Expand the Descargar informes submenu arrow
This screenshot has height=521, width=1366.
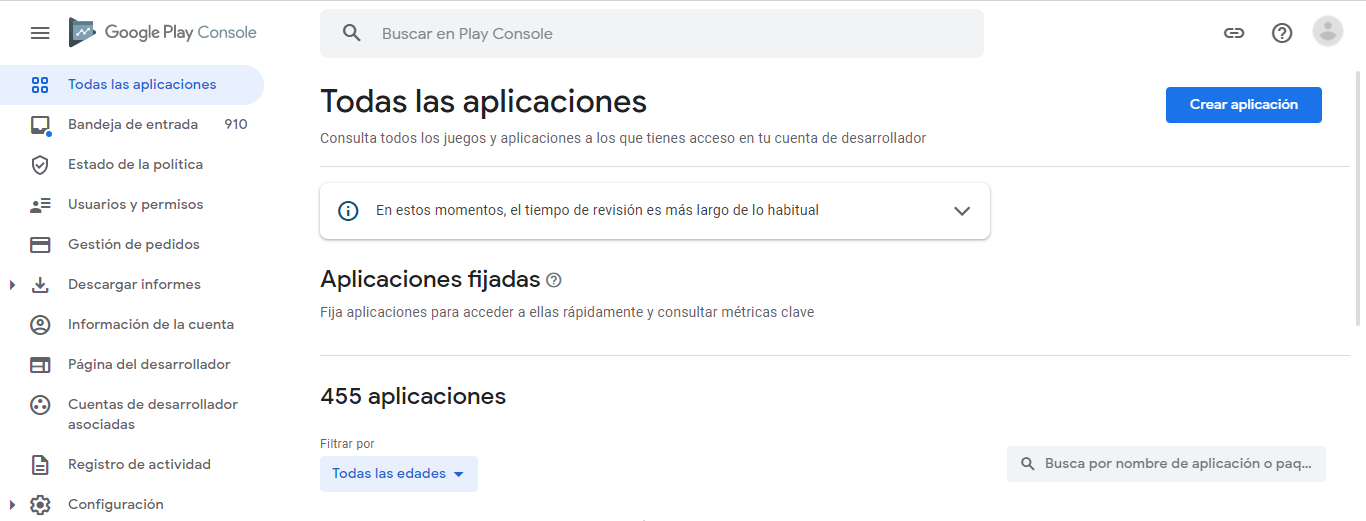tap(12, 285)
